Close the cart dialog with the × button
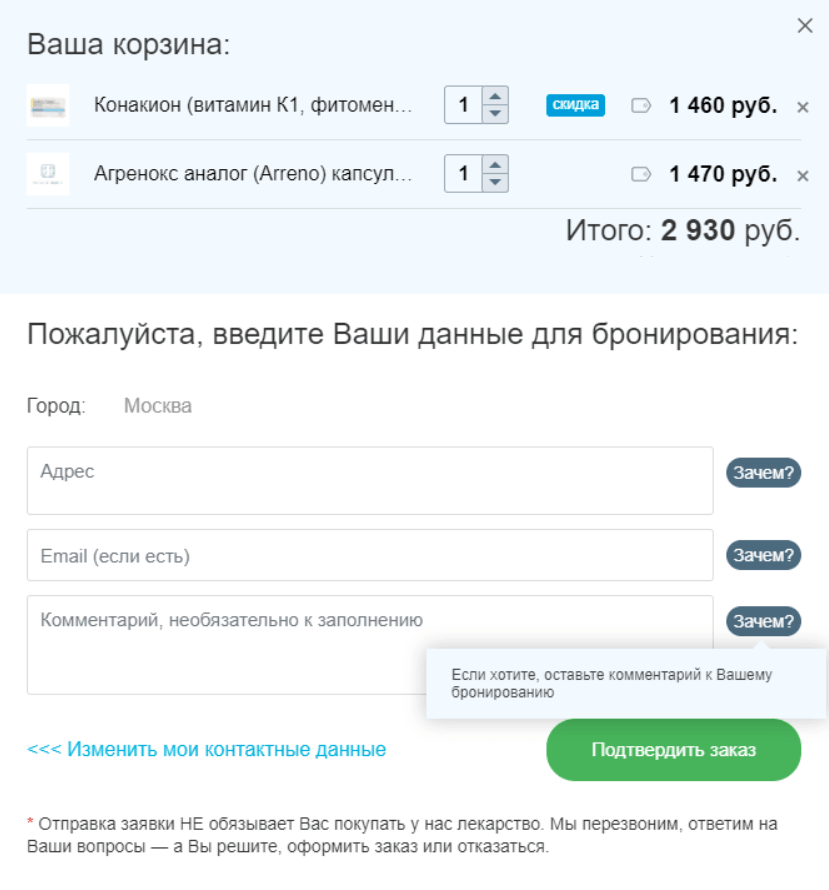Image resolution: width=829 pixels, height=890 pixels. [x=805, y=26]
